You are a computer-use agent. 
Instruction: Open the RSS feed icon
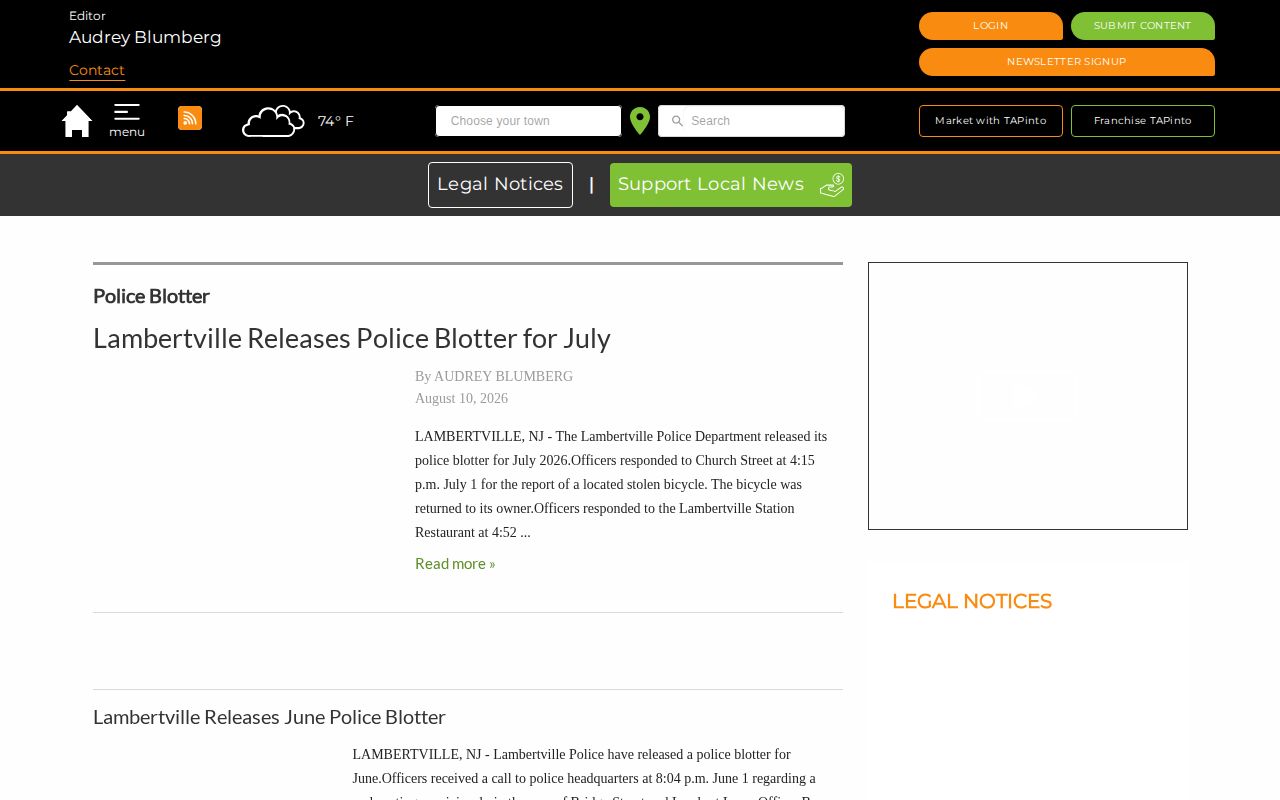190,118
